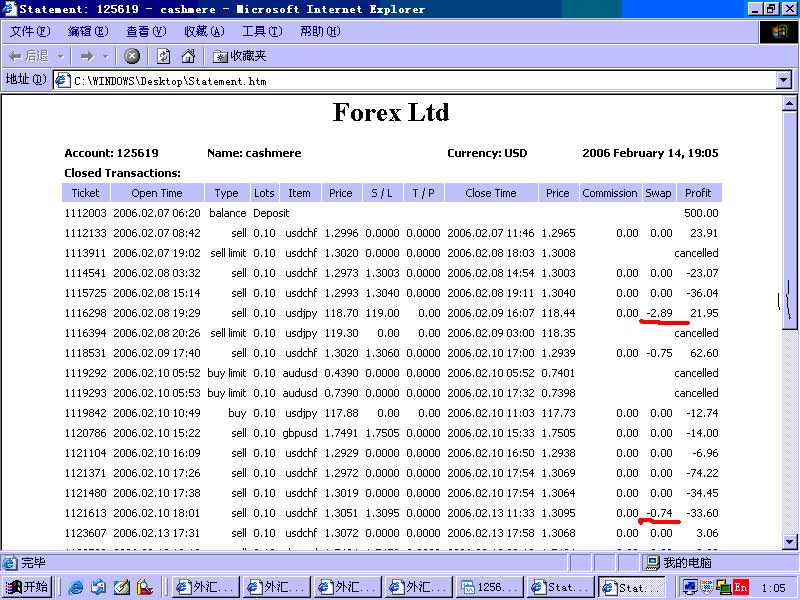Click the vertical scrollbar down arrow
The width and height of the screenshot is (800, 600).
pos(791,541)
